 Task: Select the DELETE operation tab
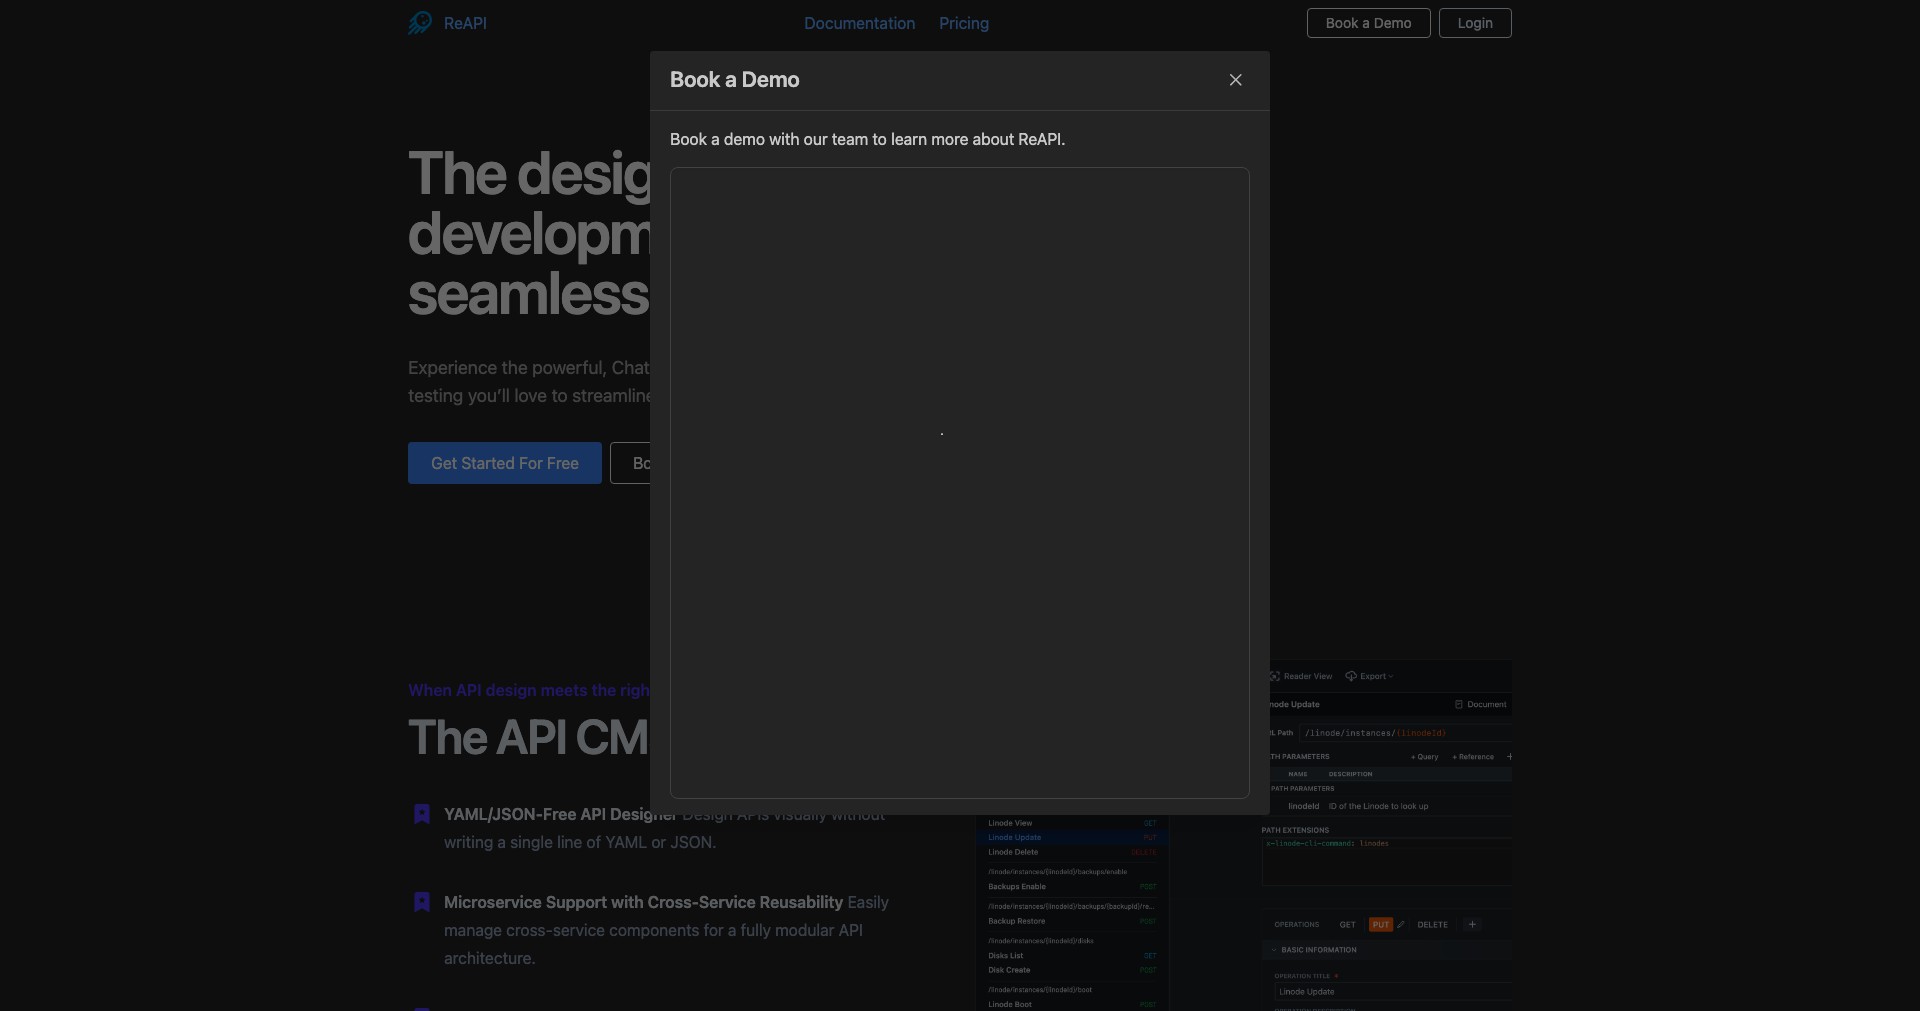click(x=1432, y=925)
